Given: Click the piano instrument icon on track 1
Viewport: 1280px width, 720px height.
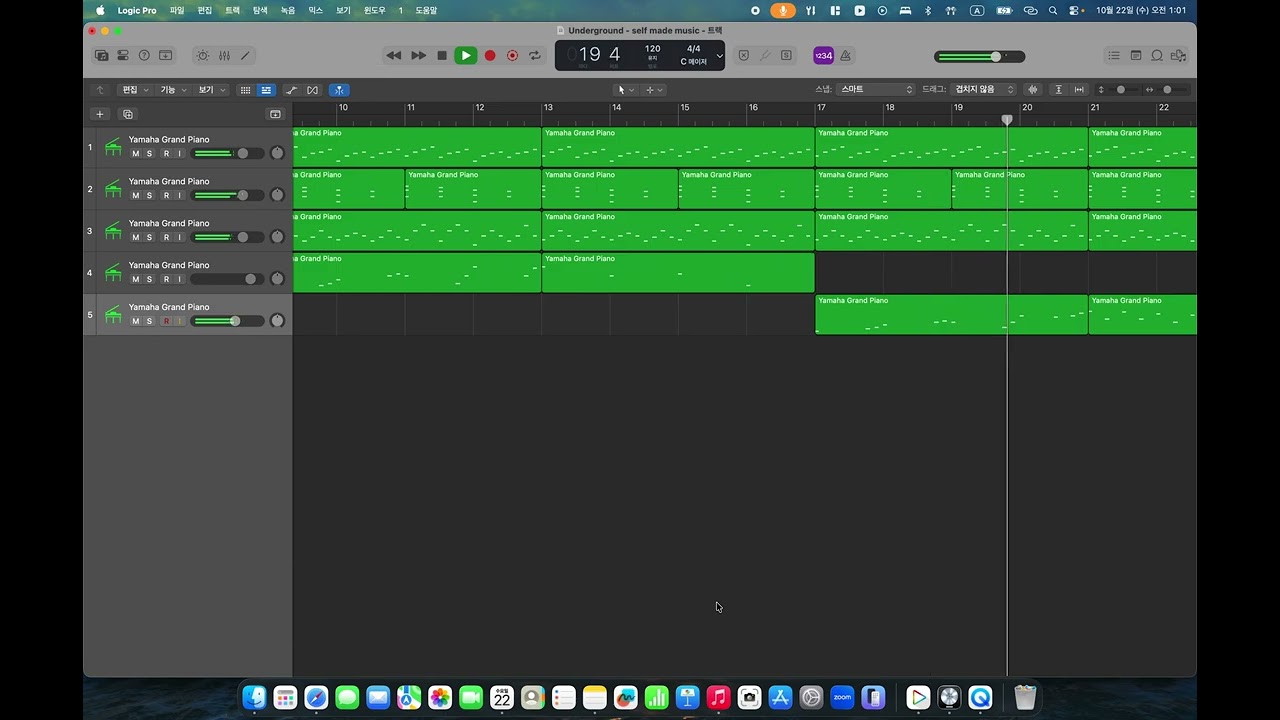Looking at the screenshot, I should [113, 147].
